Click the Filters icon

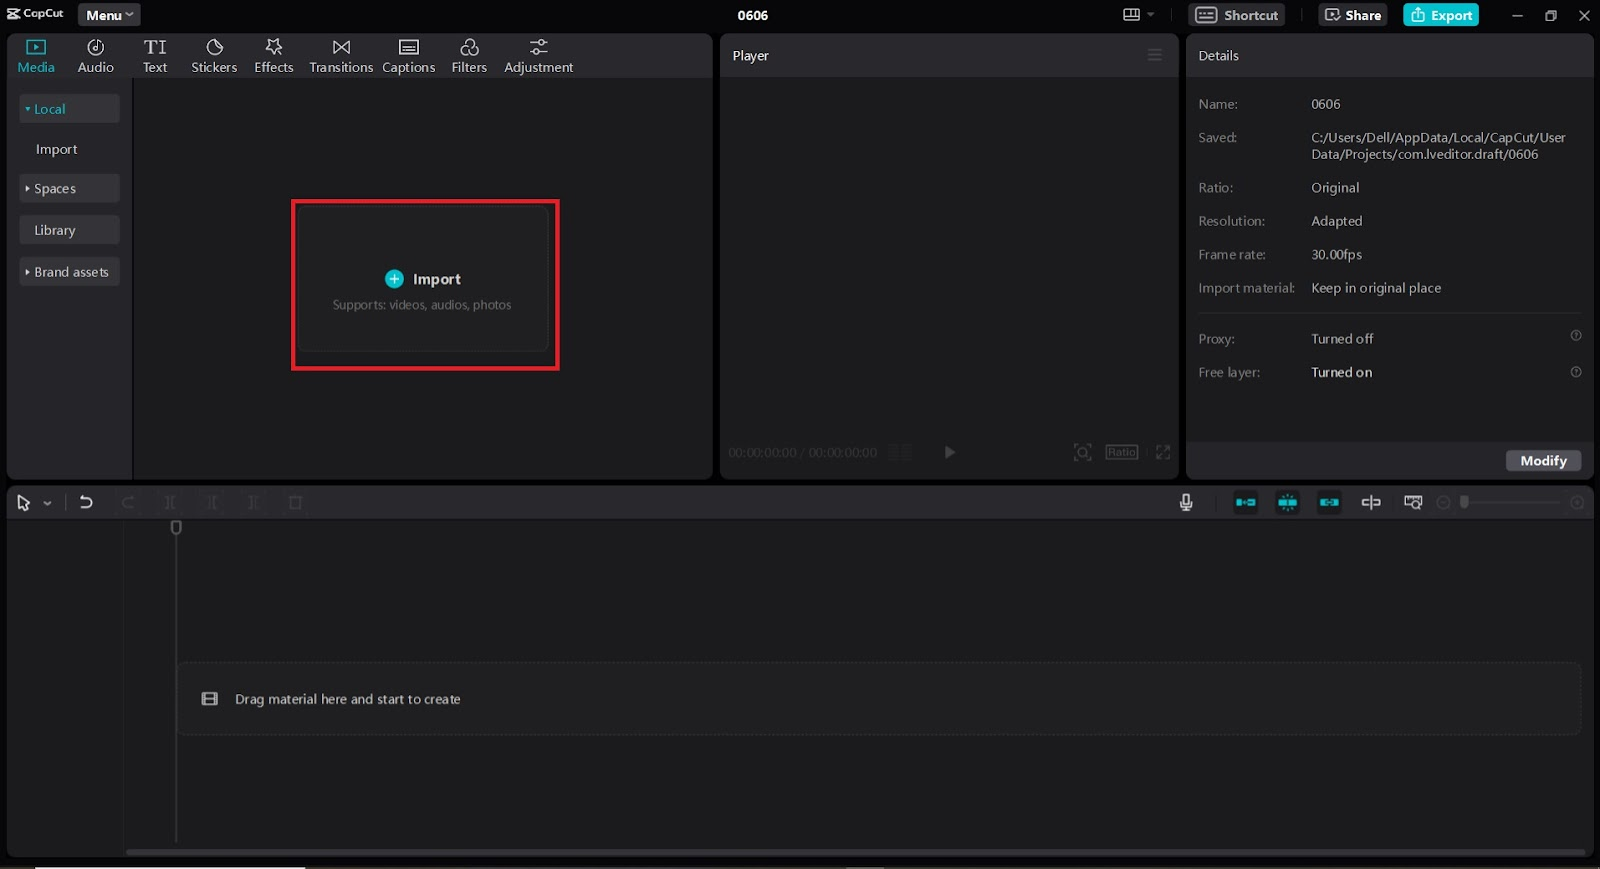pos(469,56)
